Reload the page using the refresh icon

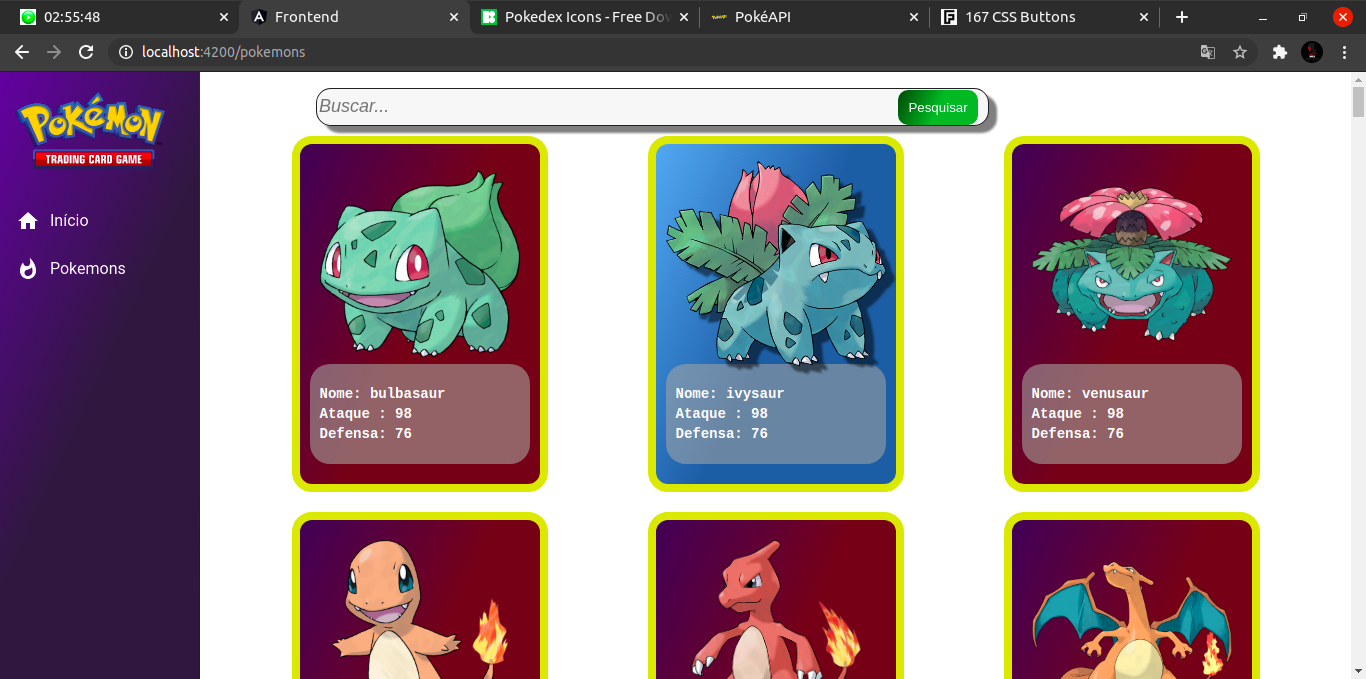tap(86, 52)
